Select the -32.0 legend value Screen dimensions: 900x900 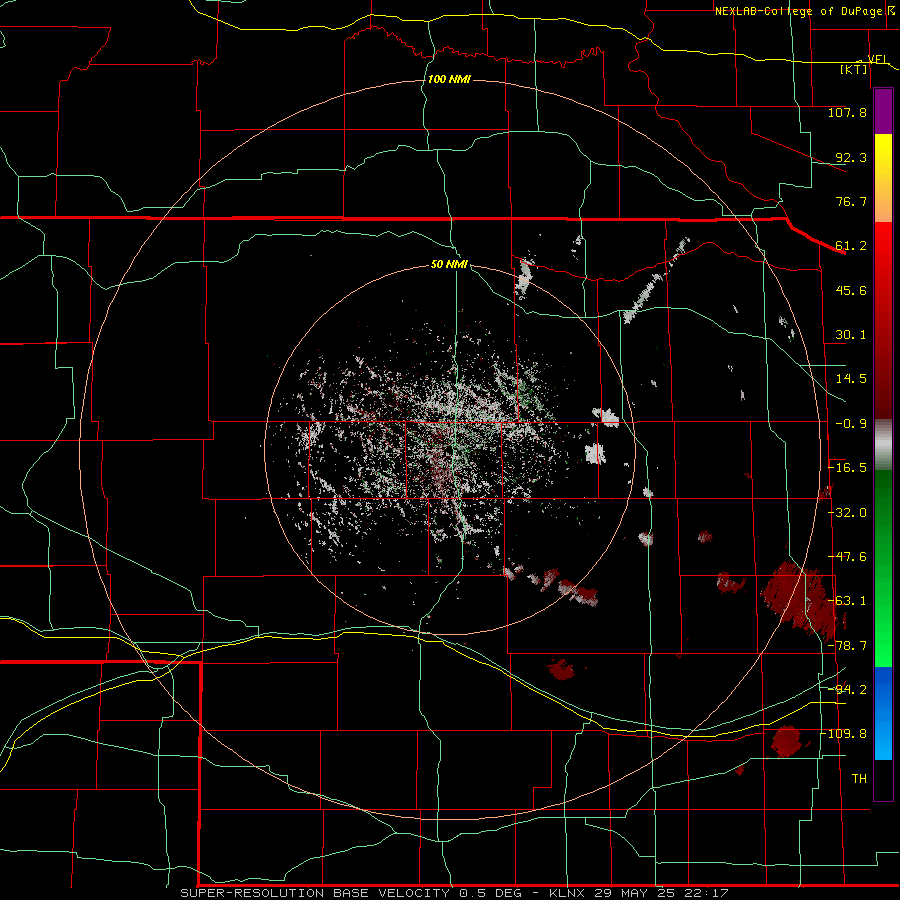tap(847, 513)
